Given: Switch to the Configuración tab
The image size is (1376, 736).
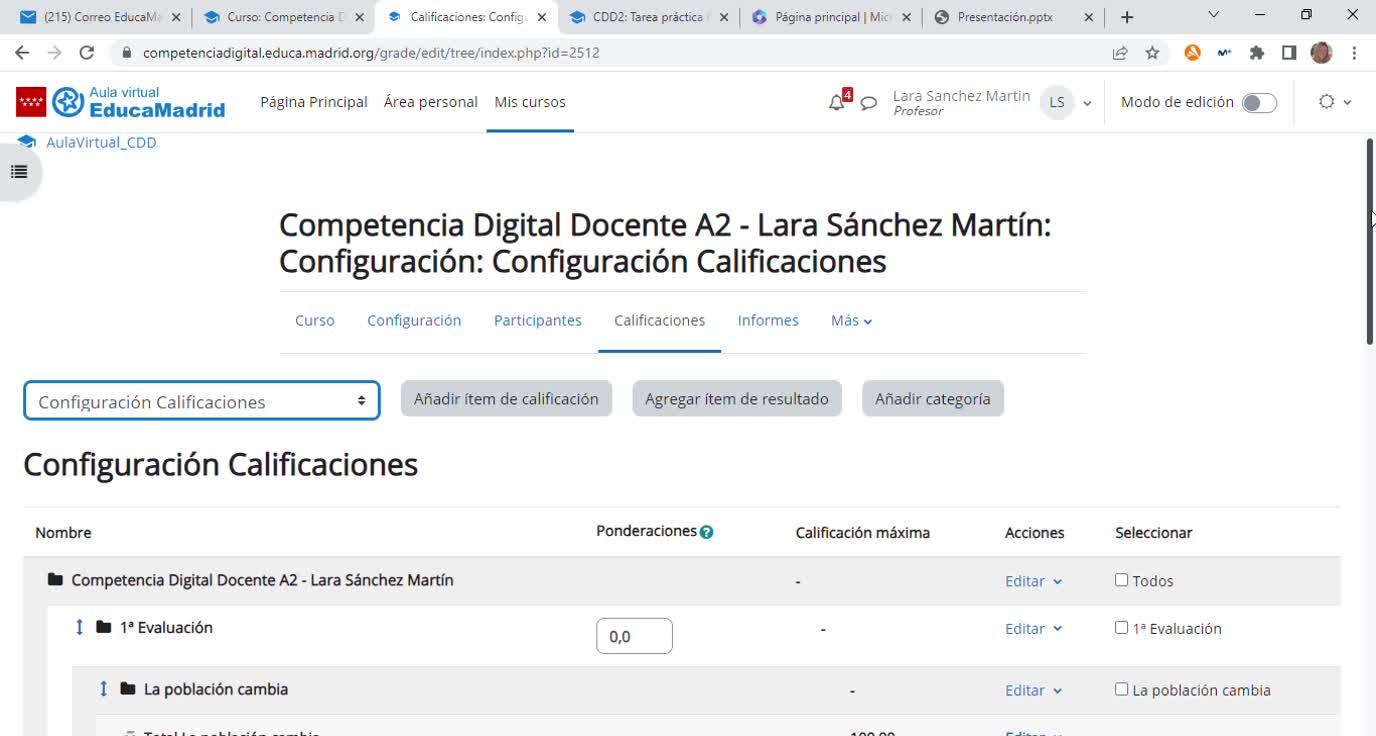Looking at the screenshot, I should pyautogui.click(x=414, y=320).
